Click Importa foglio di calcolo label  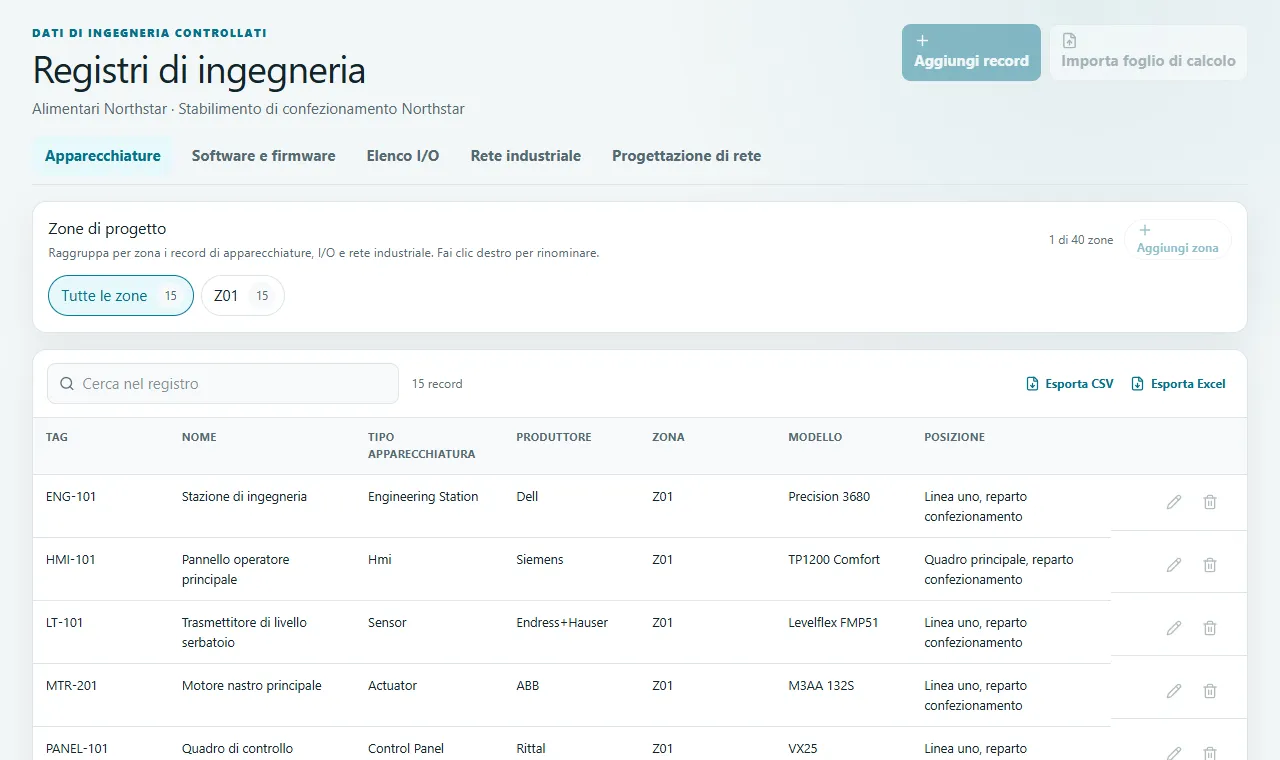(x=1149, y=61)
